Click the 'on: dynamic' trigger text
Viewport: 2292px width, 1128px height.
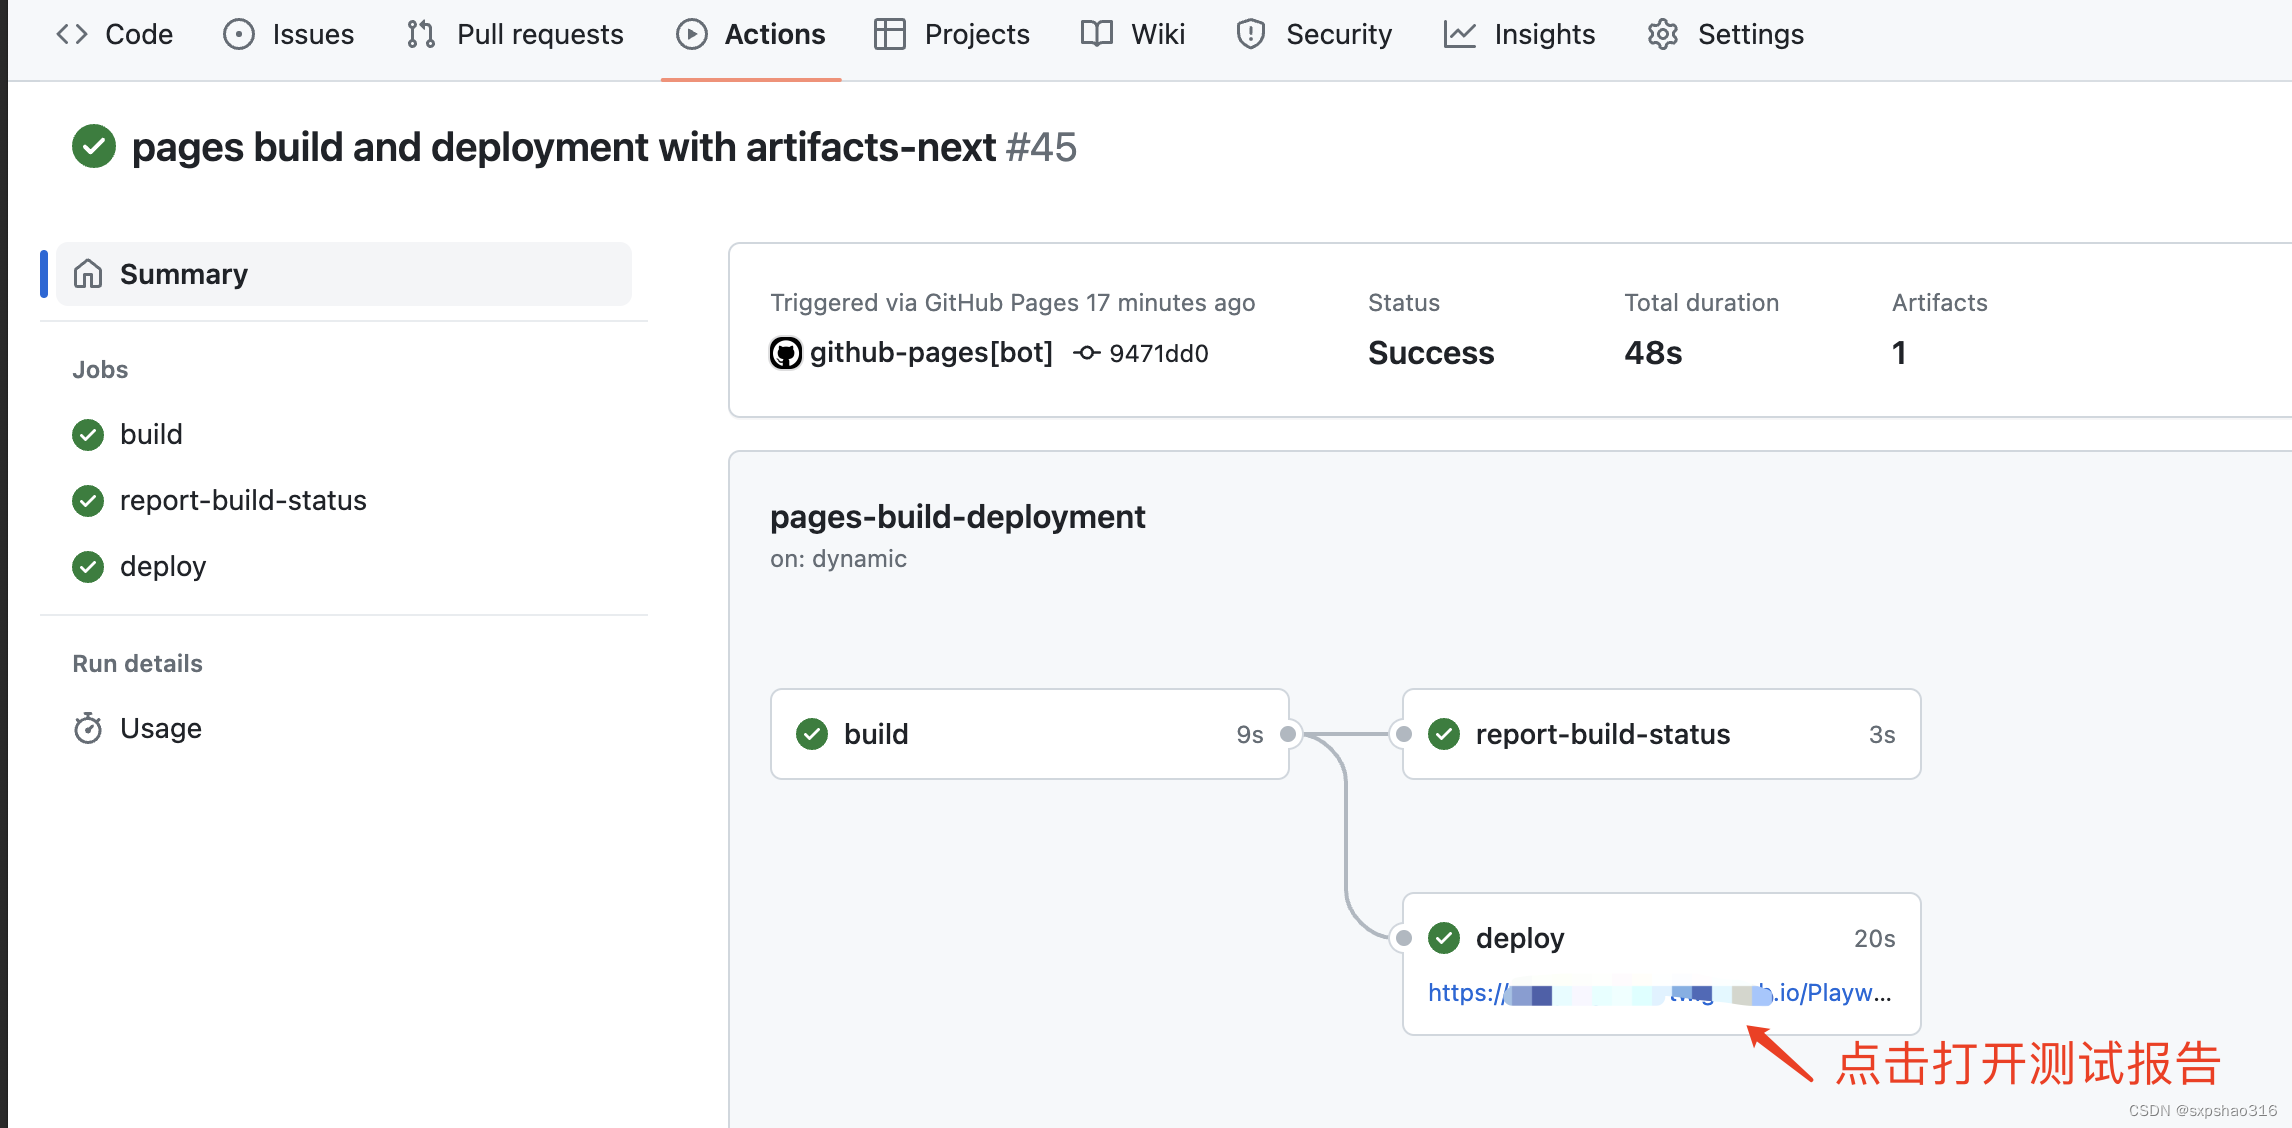(838, 559)
